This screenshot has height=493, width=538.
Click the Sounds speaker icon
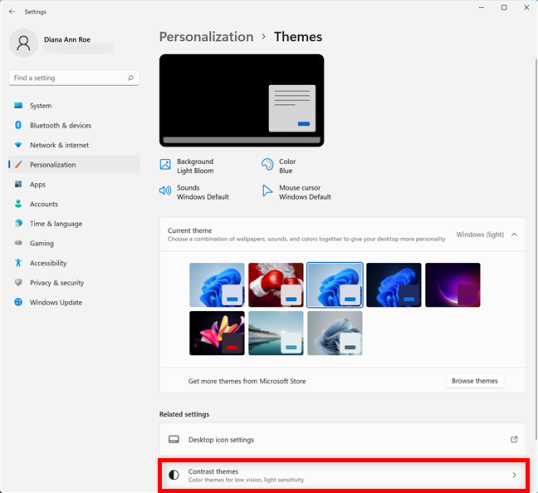(x=165, y=190)
